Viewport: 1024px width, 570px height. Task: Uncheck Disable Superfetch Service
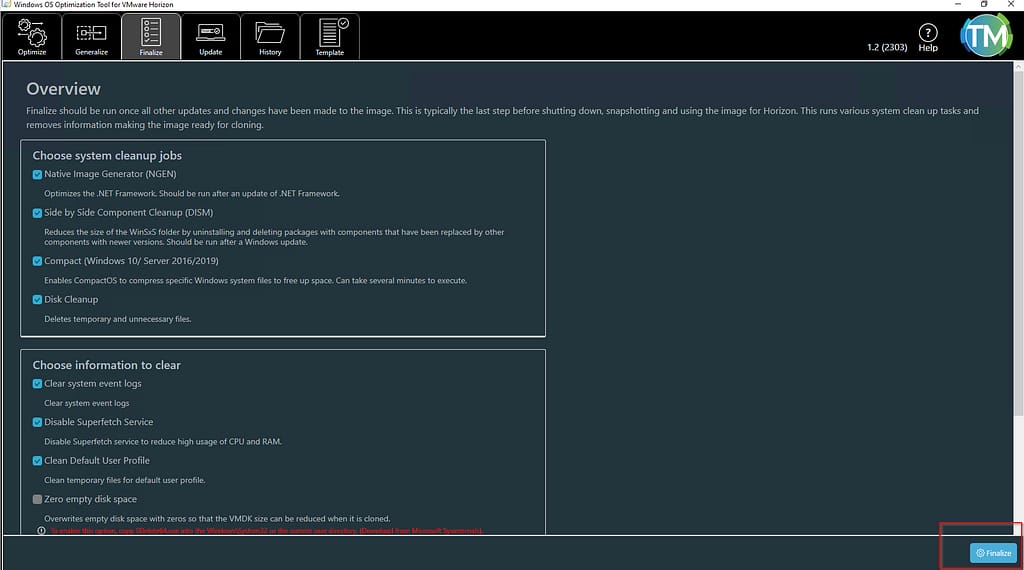click(x=38, y=423)
